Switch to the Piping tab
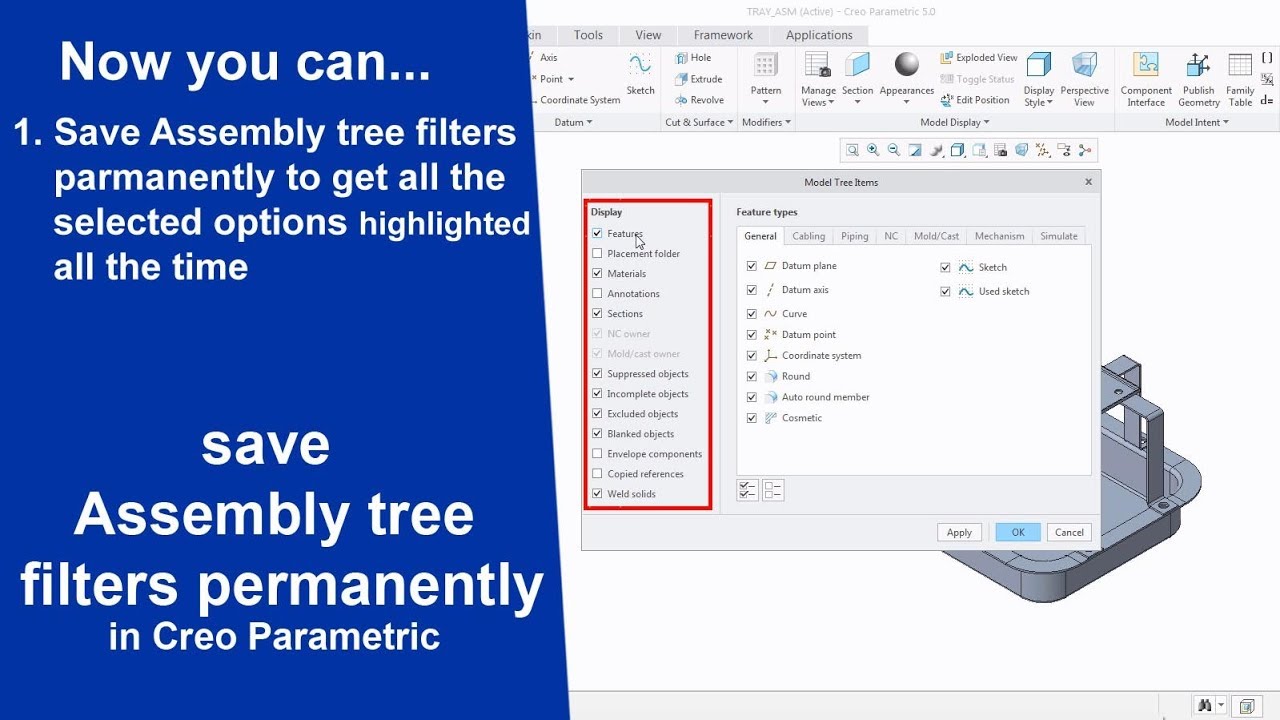 click(854, 236)
